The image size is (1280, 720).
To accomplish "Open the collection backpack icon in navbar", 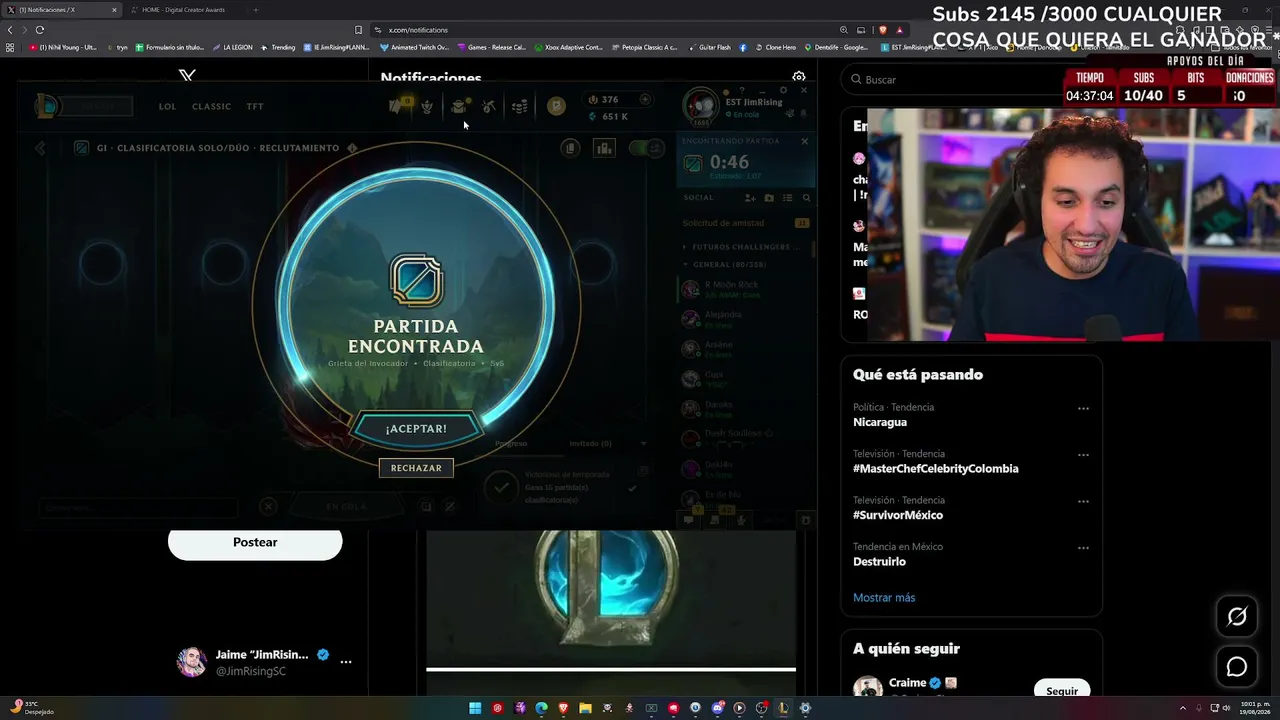I will click(x=459, y=106).
